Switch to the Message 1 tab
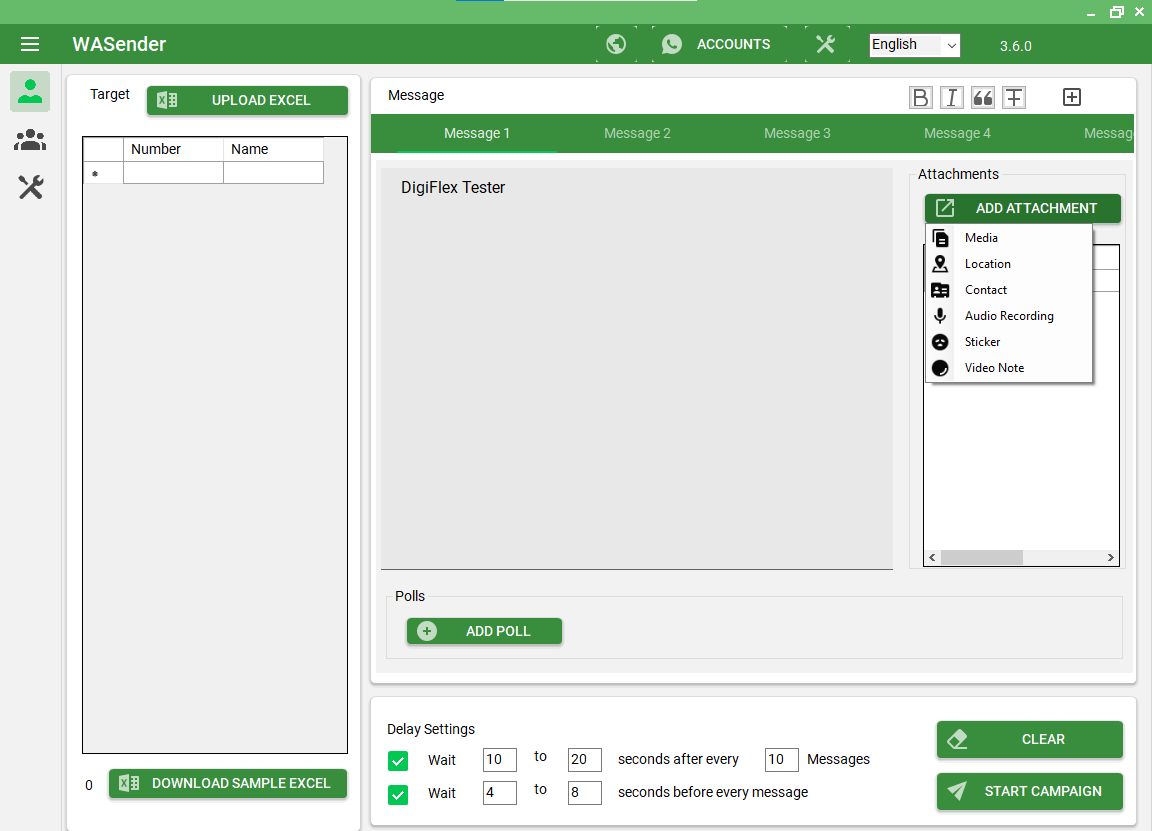The width and height of the screenshot is (1152, 831). pyautogui.click(x=477, y=133)
